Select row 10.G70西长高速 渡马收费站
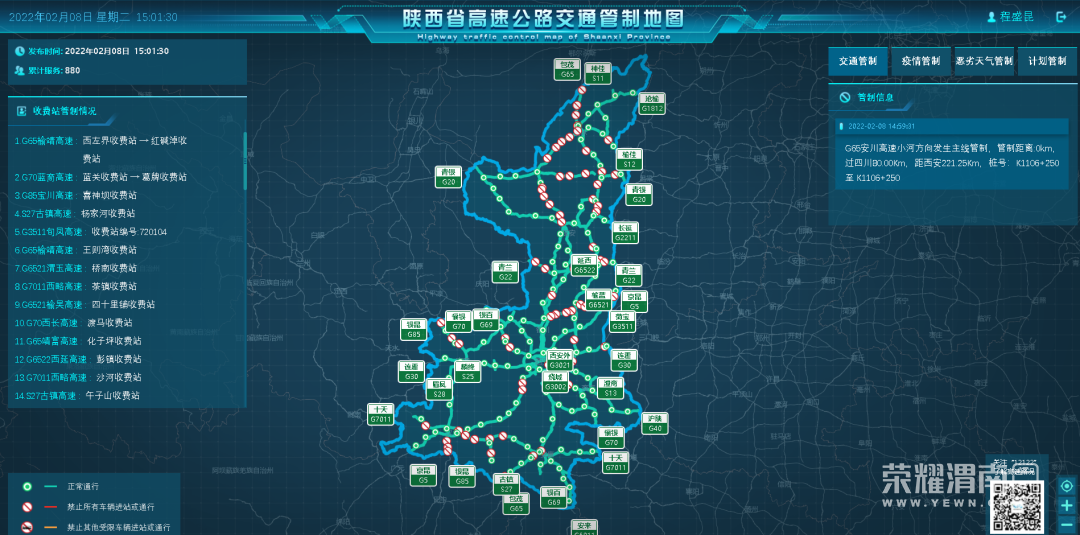 click(74, 322)
